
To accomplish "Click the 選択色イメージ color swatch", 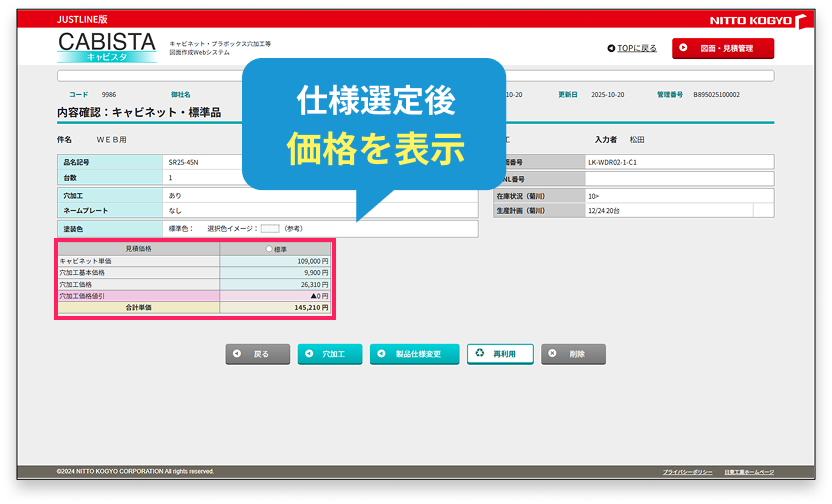I will (270, 229).
